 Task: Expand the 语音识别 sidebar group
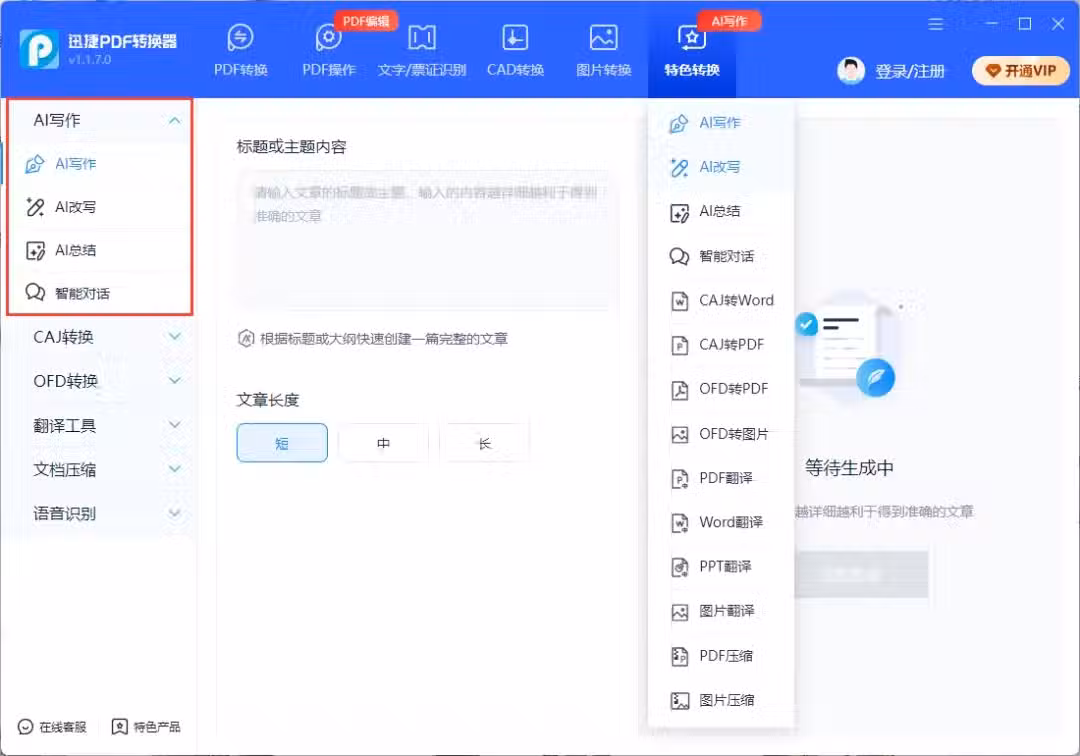coord(99,513)
